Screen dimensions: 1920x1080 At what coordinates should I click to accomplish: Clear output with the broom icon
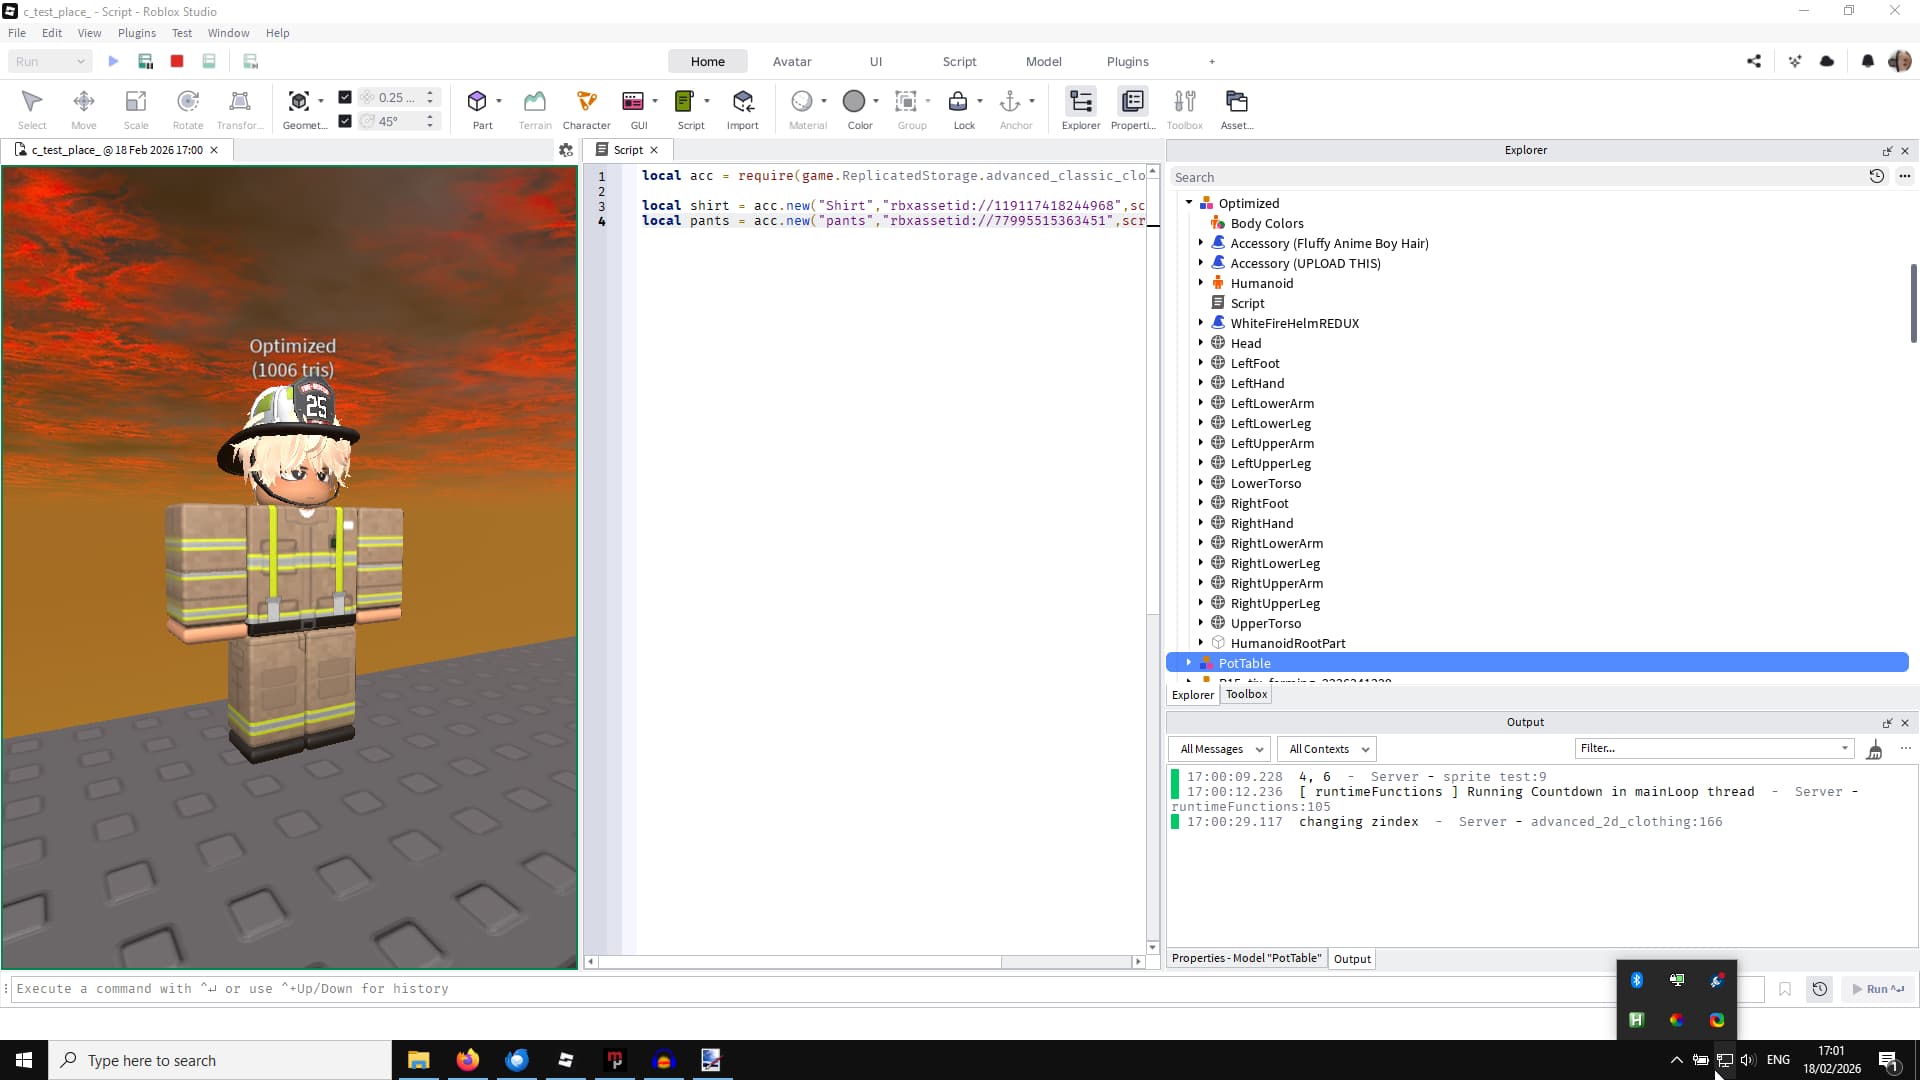(1875, 750)
